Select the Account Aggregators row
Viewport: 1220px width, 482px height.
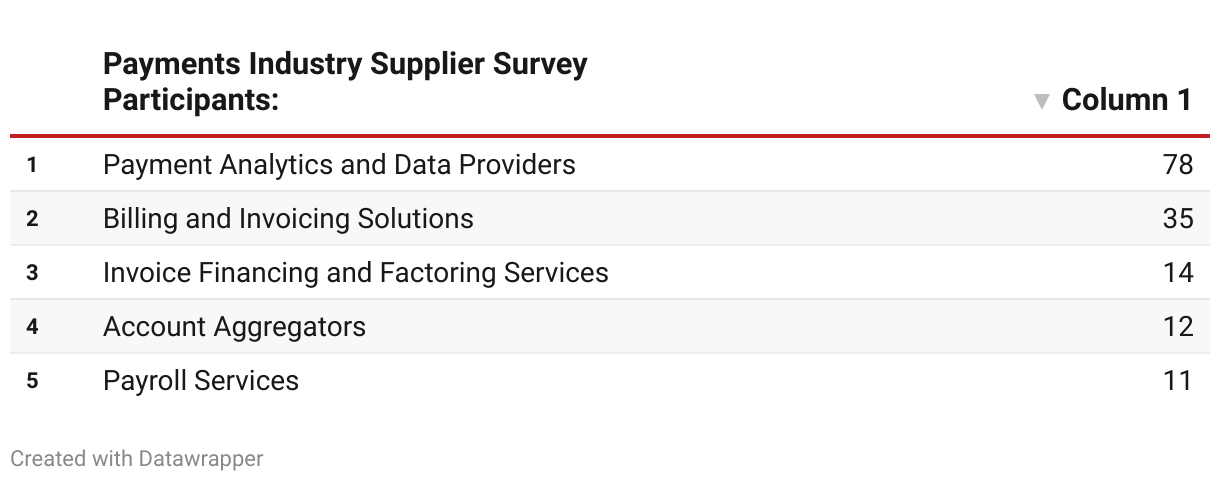[x=610, y=326]
